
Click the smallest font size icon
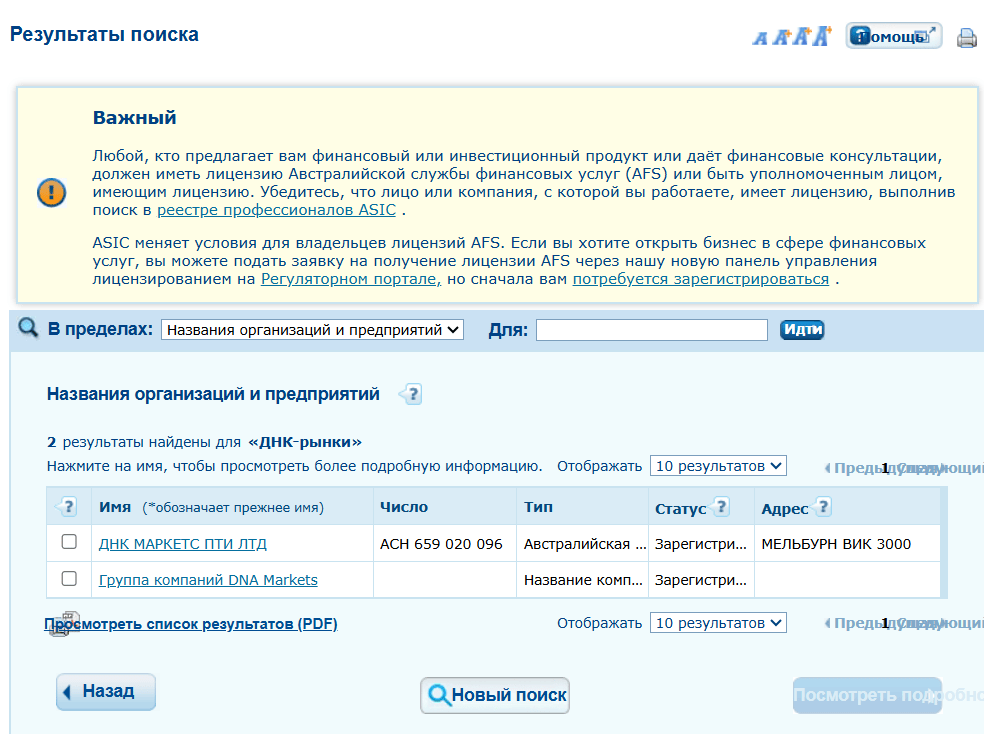[x=761, y=36]
